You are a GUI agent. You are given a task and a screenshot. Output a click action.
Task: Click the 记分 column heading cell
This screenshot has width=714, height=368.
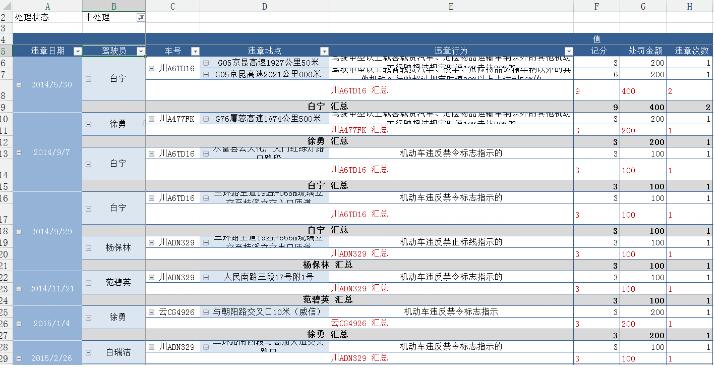597,51
